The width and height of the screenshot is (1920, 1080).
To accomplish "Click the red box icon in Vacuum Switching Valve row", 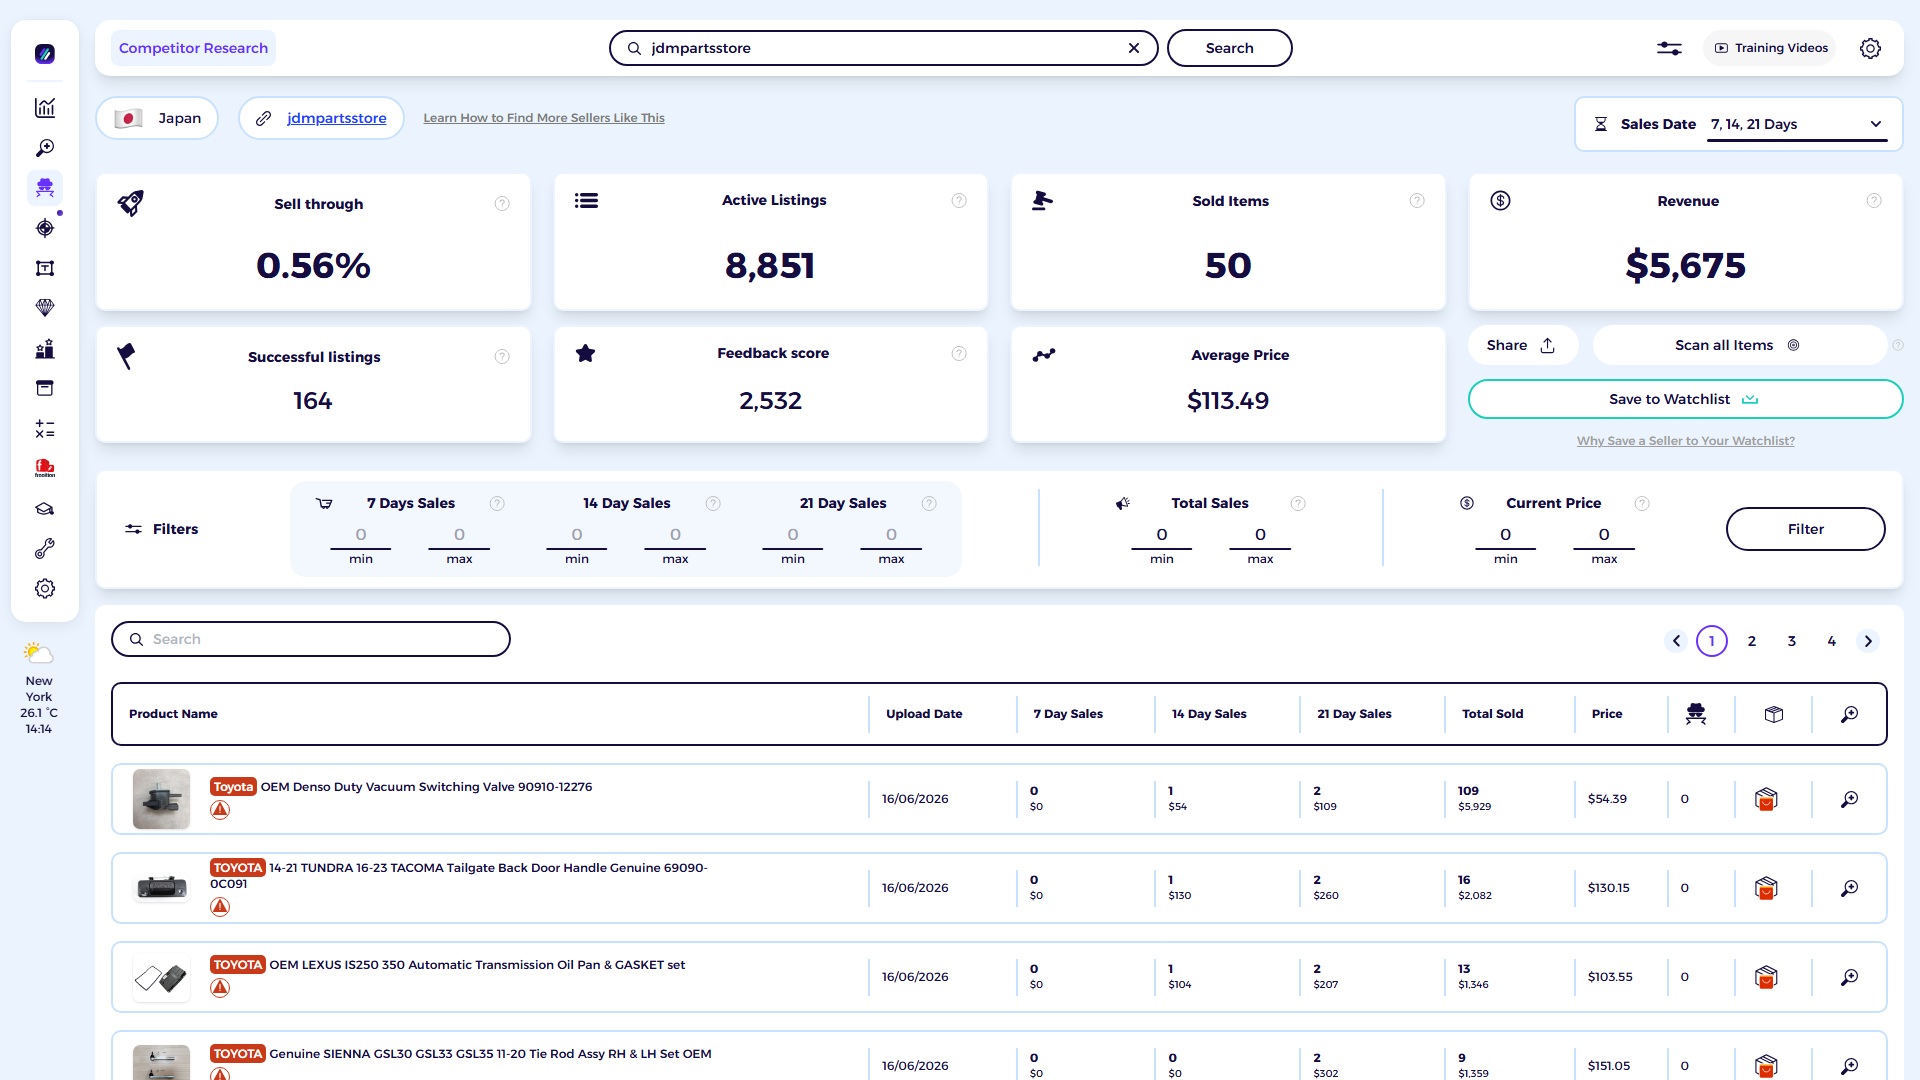I will (x=1766, y=799).
